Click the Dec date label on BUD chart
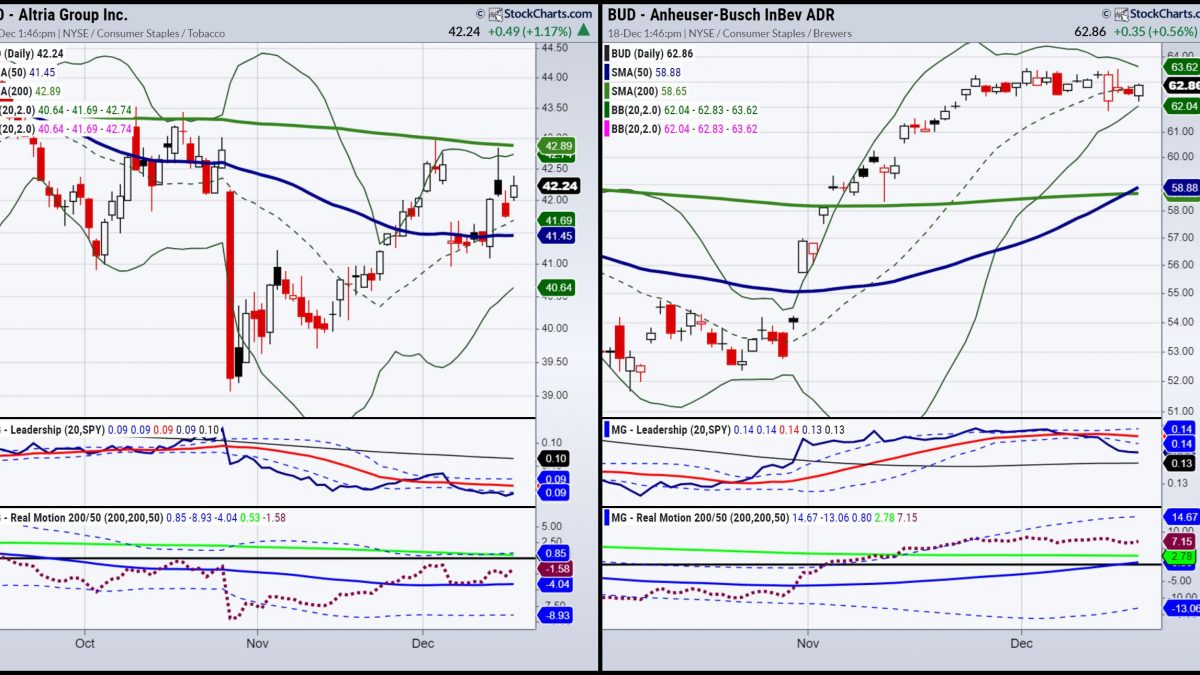1200x675 pixels. [x=1021, y=643]
